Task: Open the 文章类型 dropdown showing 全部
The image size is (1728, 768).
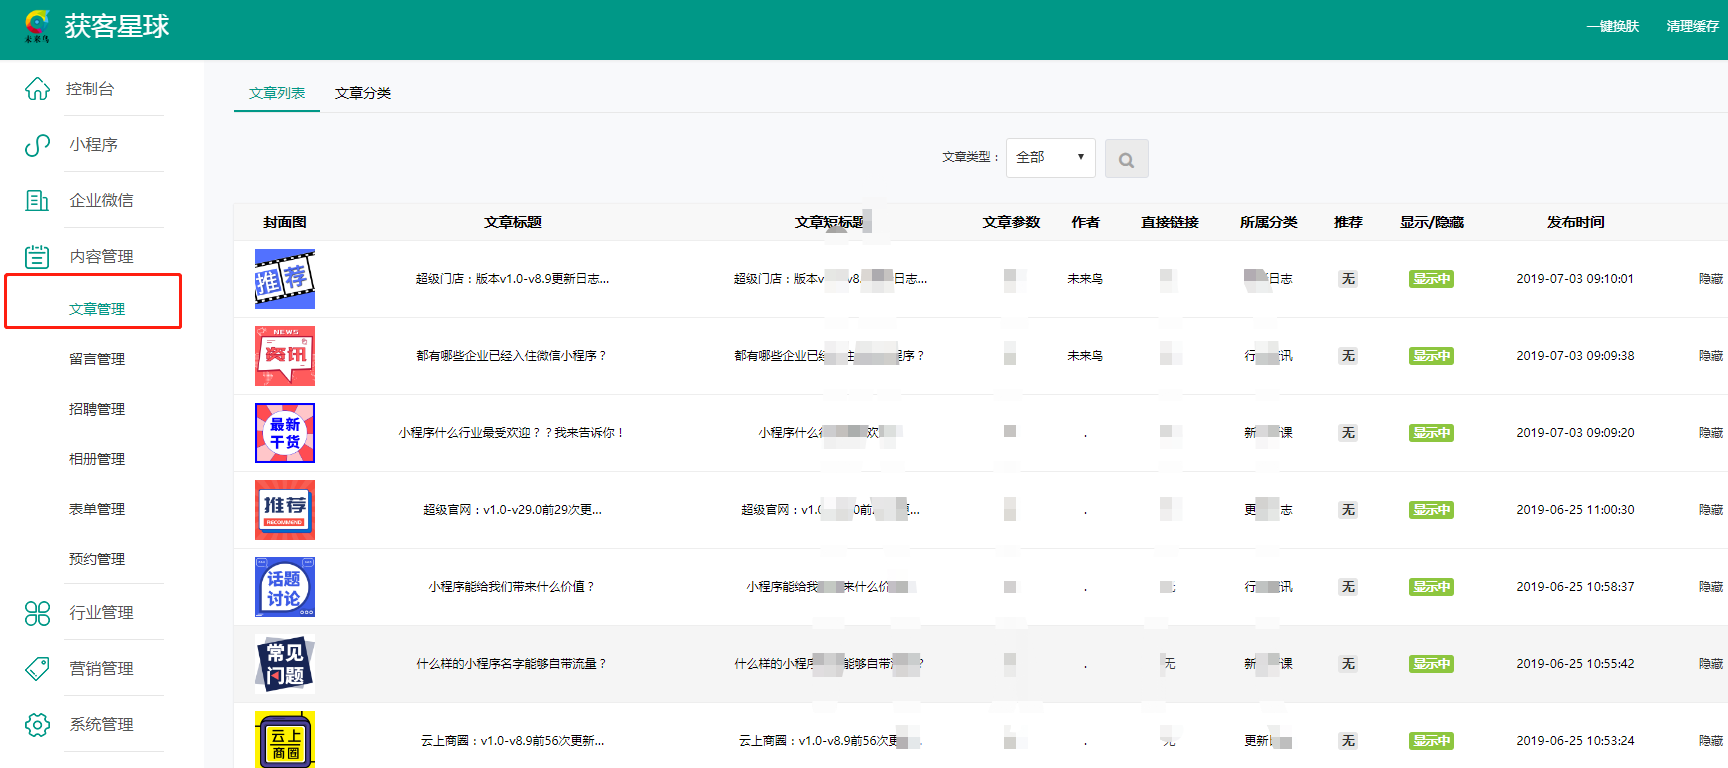Action: tap(1050, 158)
